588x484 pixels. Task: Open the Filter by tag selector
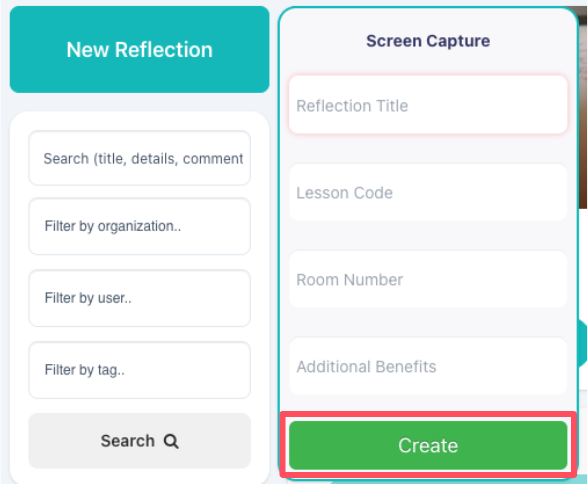(140, 370)
